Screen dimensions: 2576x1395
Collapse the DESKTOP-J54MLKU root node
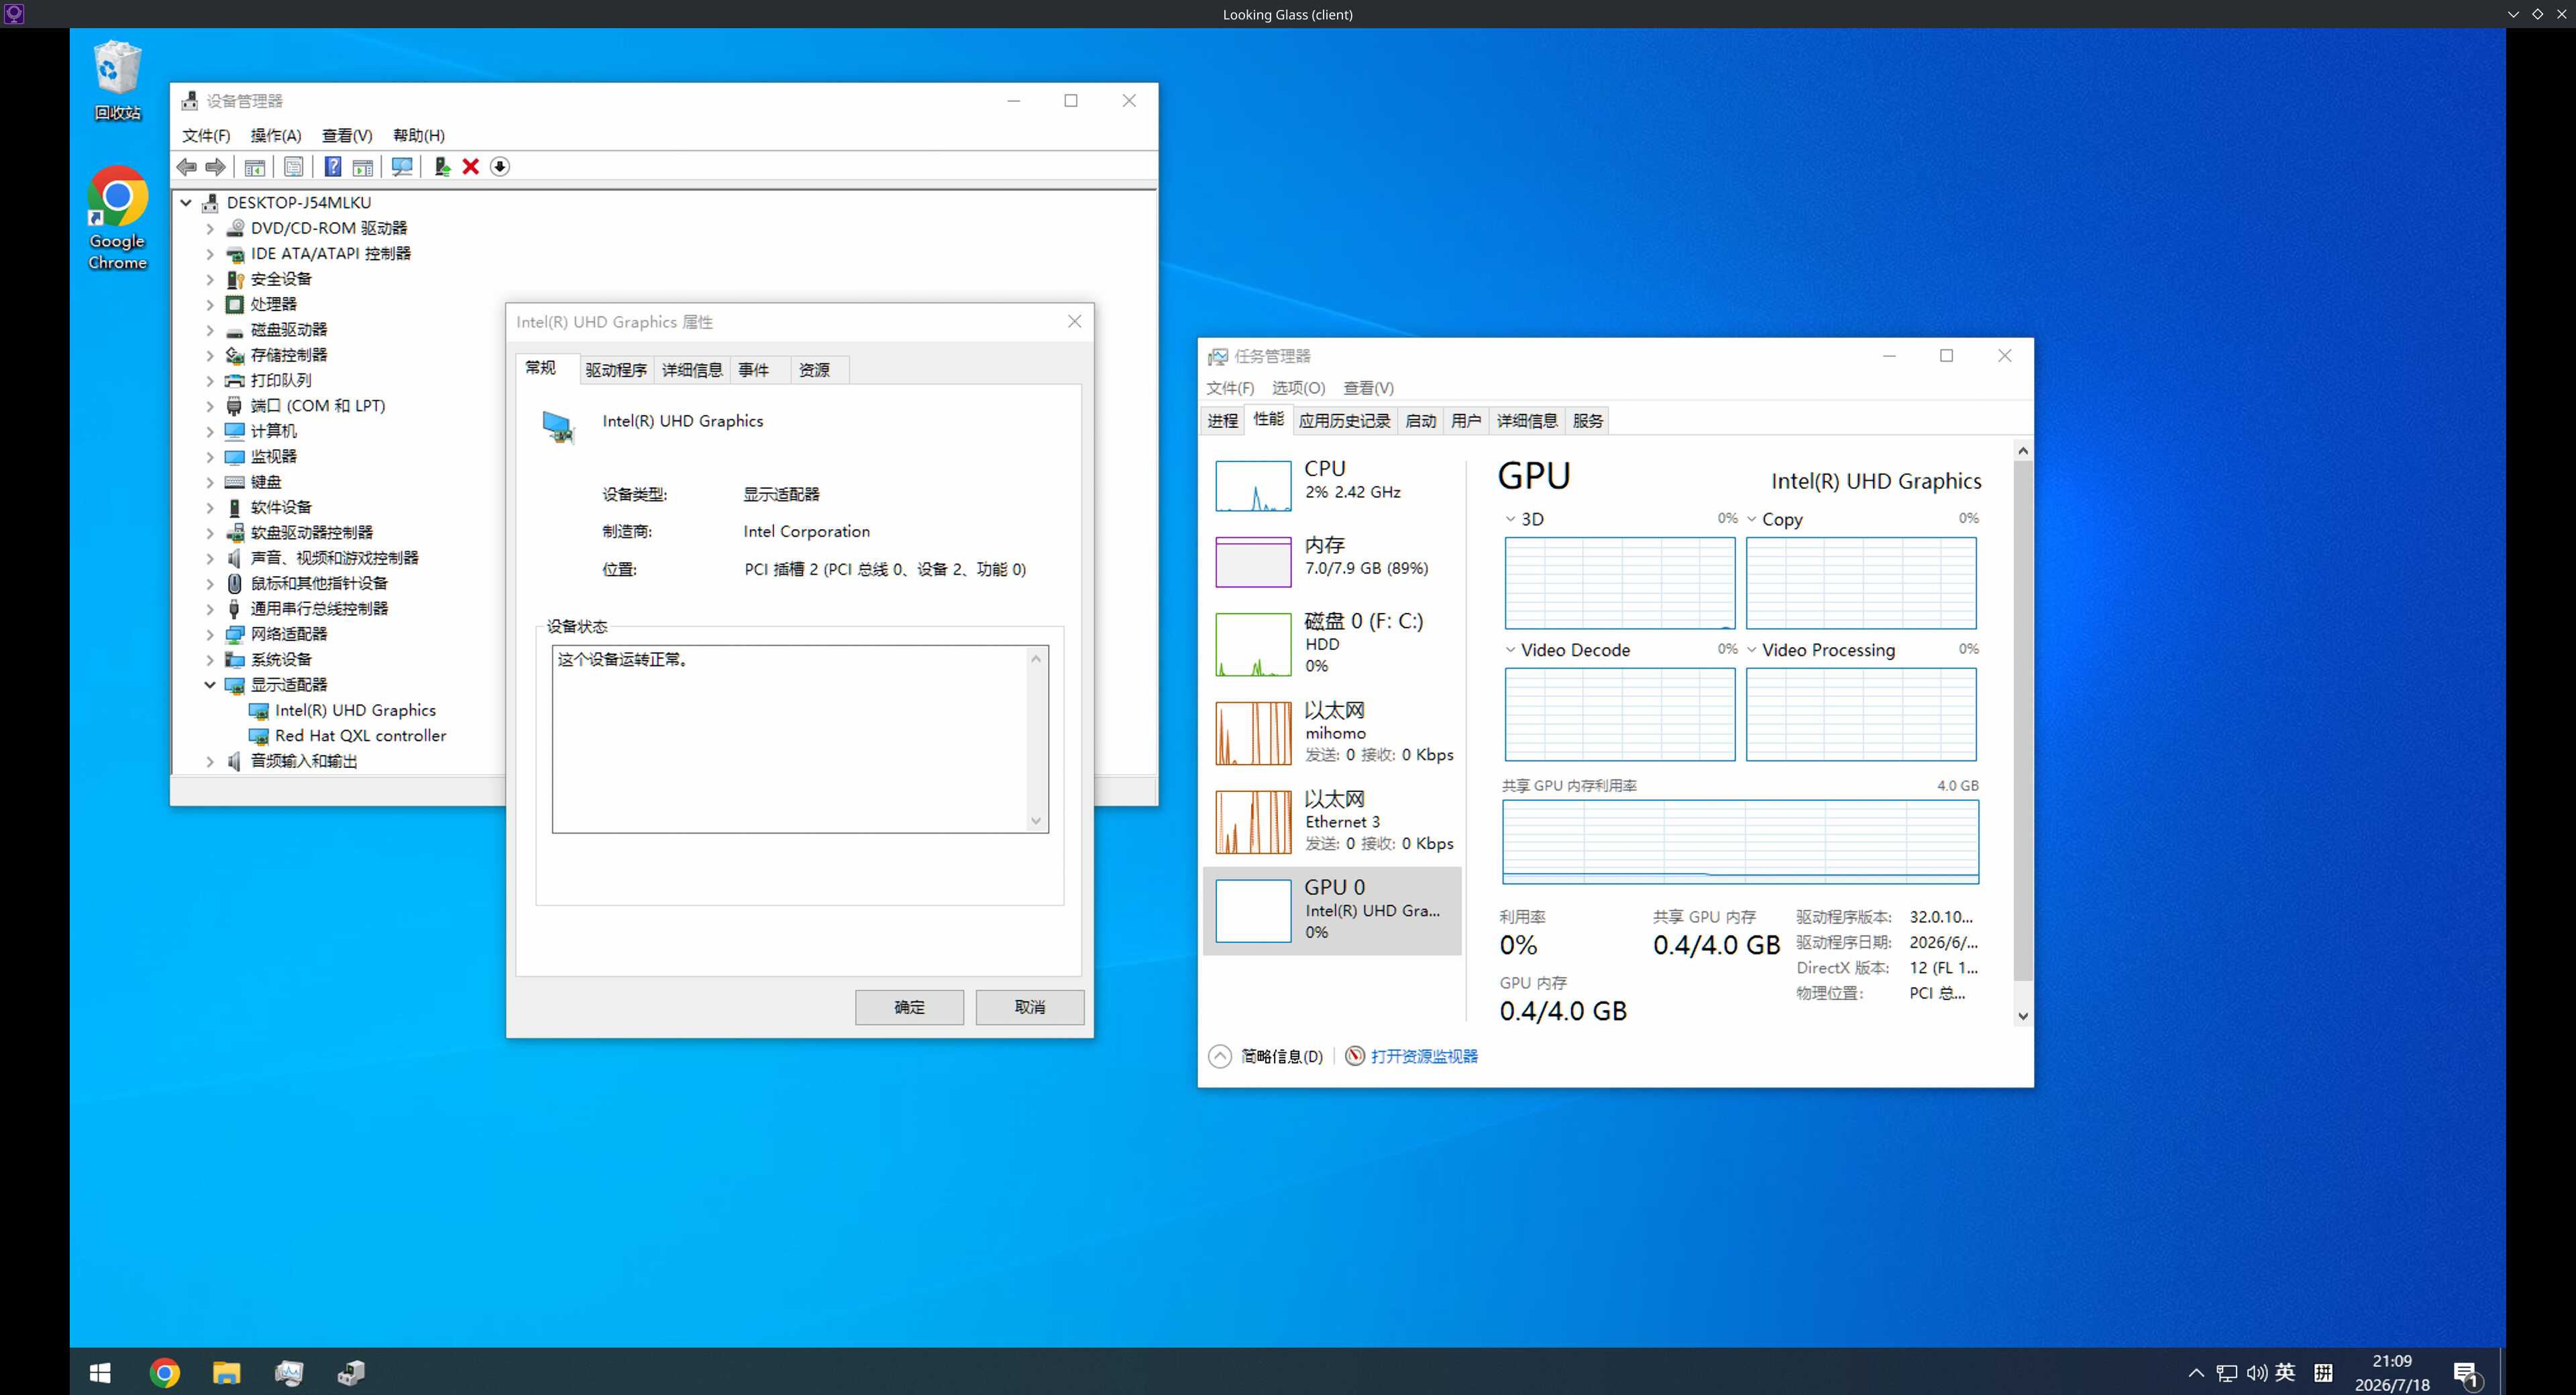pyautogui.click(x=186, y=203)
